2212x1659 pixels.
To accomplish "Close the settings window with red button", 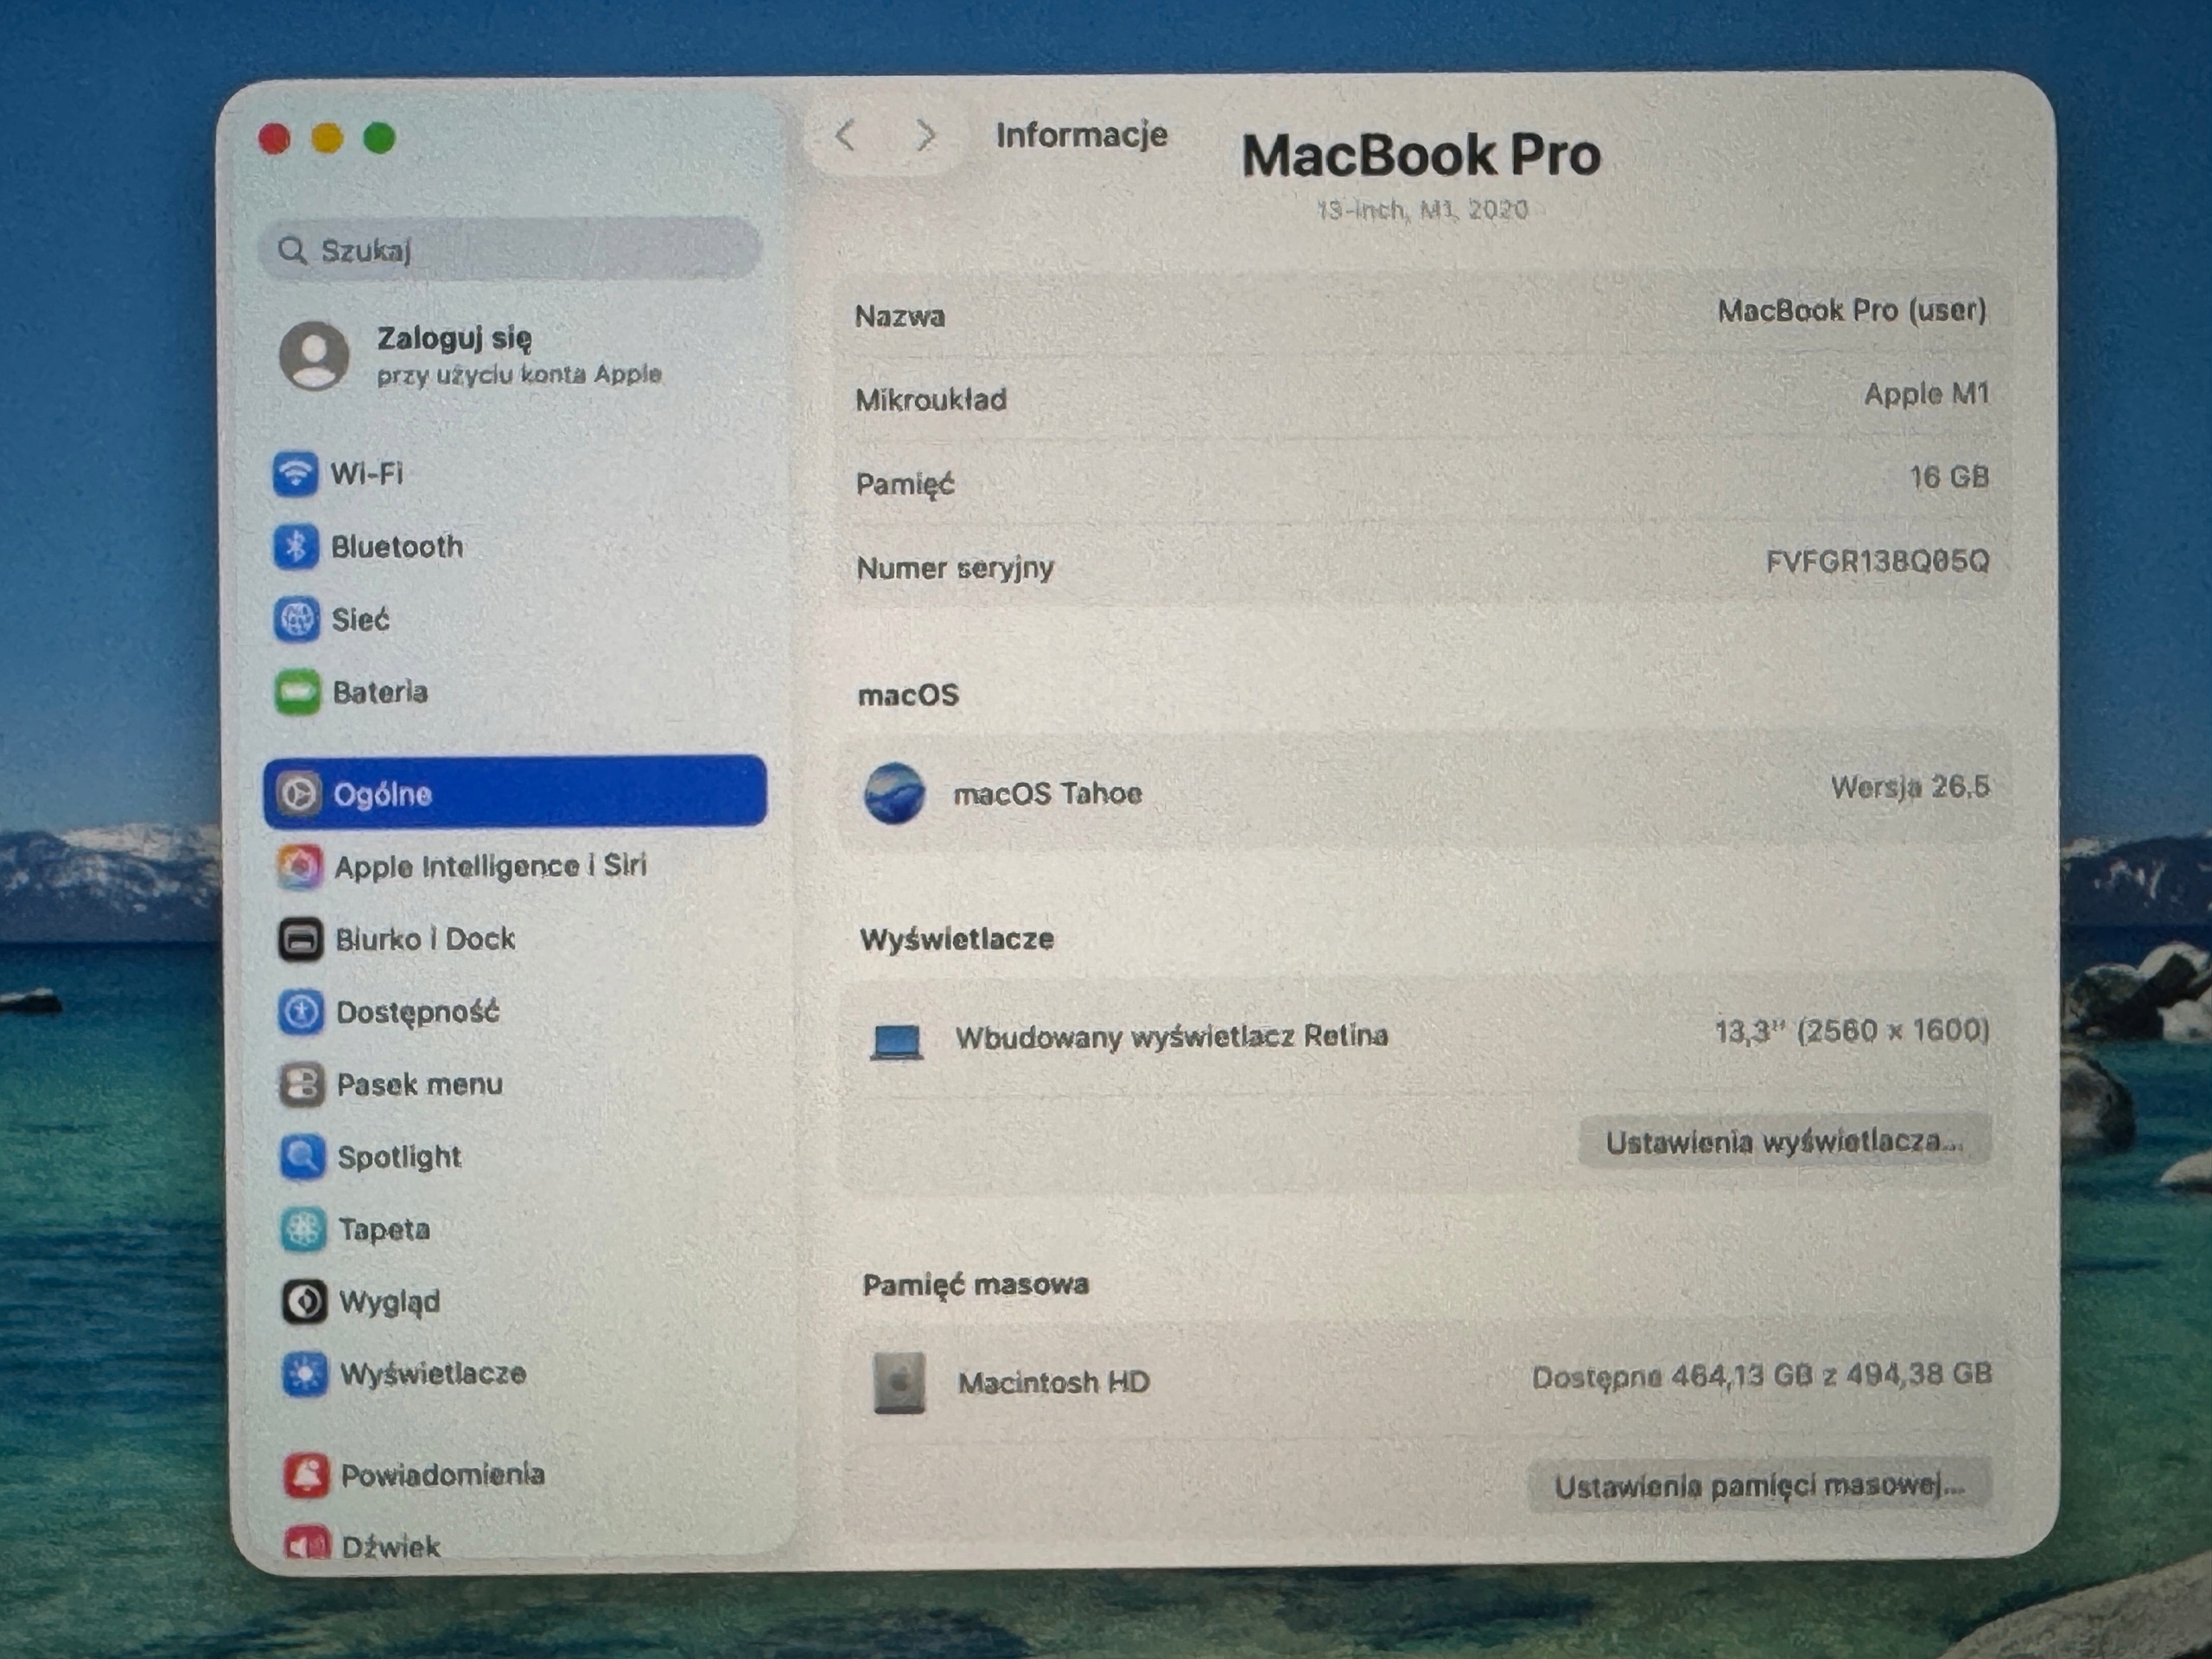I will point(275,139).
